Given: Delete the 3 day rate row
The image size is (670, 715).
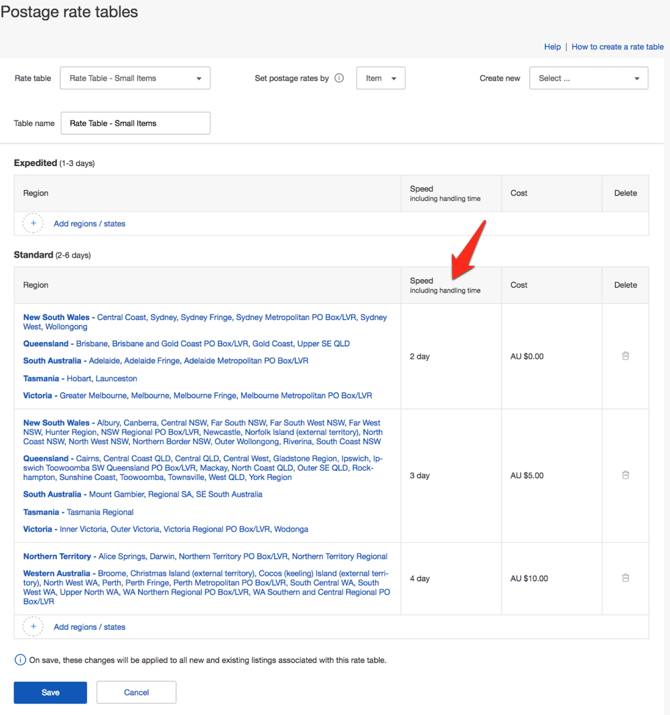Looking at the screenshot, I should (625, 475).
